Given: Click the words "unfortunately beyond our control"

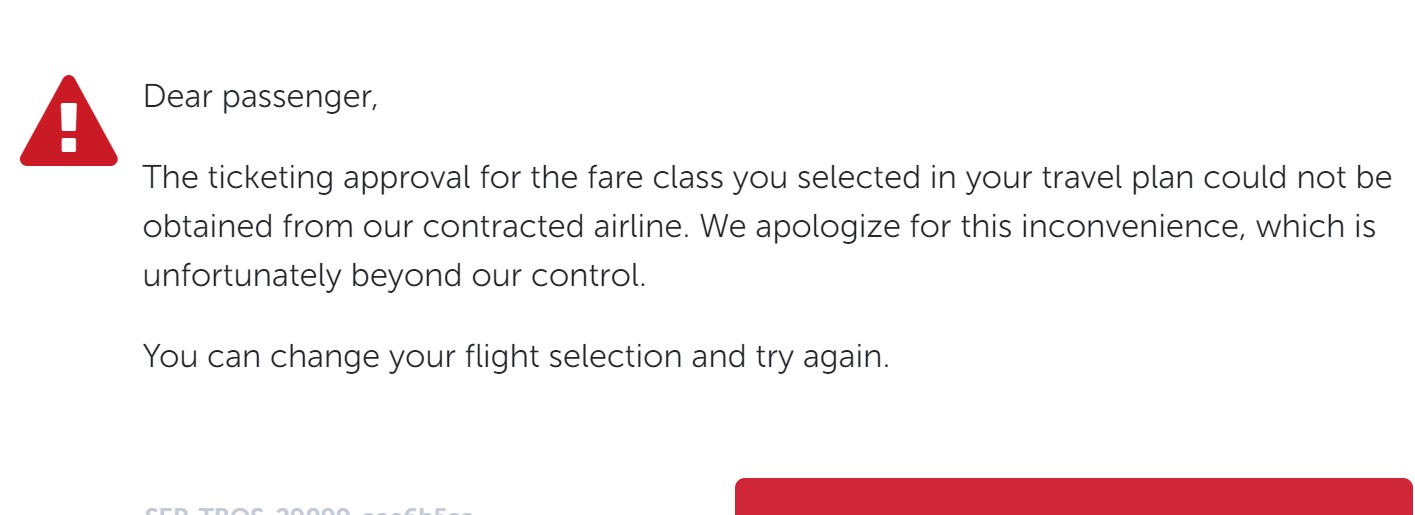Looking at the screenshot, I should click(394, 276).
